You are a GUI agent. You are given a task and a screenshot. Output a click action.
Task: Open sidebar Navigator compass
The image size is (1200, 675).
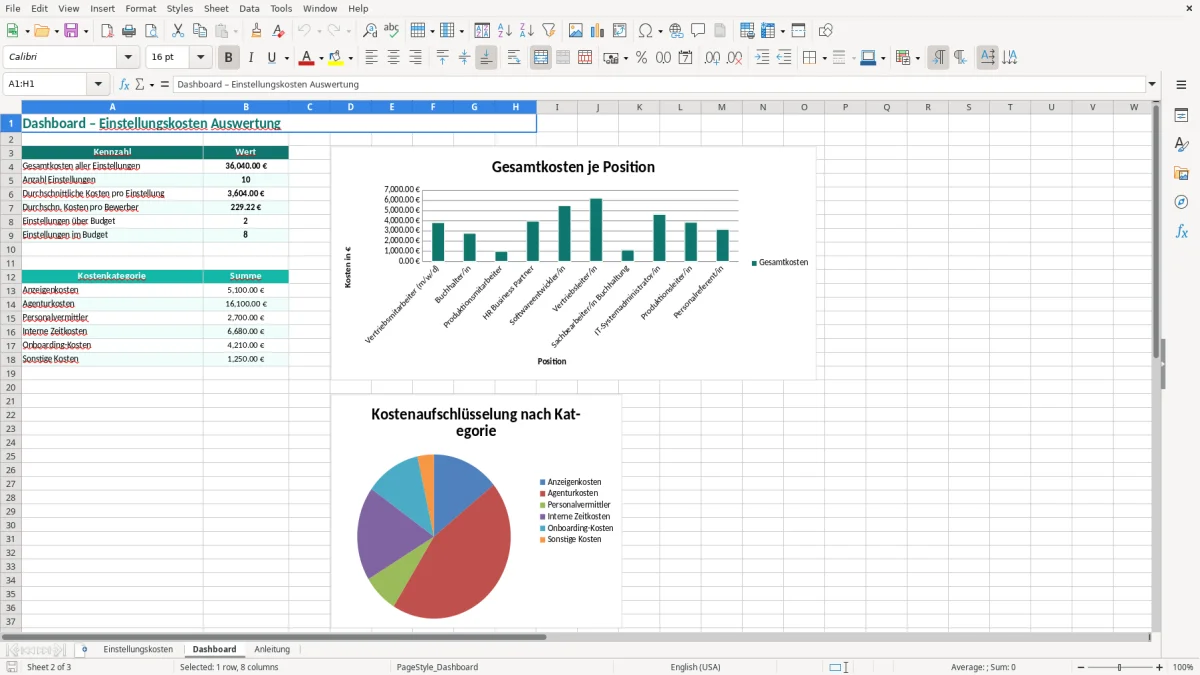click(x=1181, y=202)
